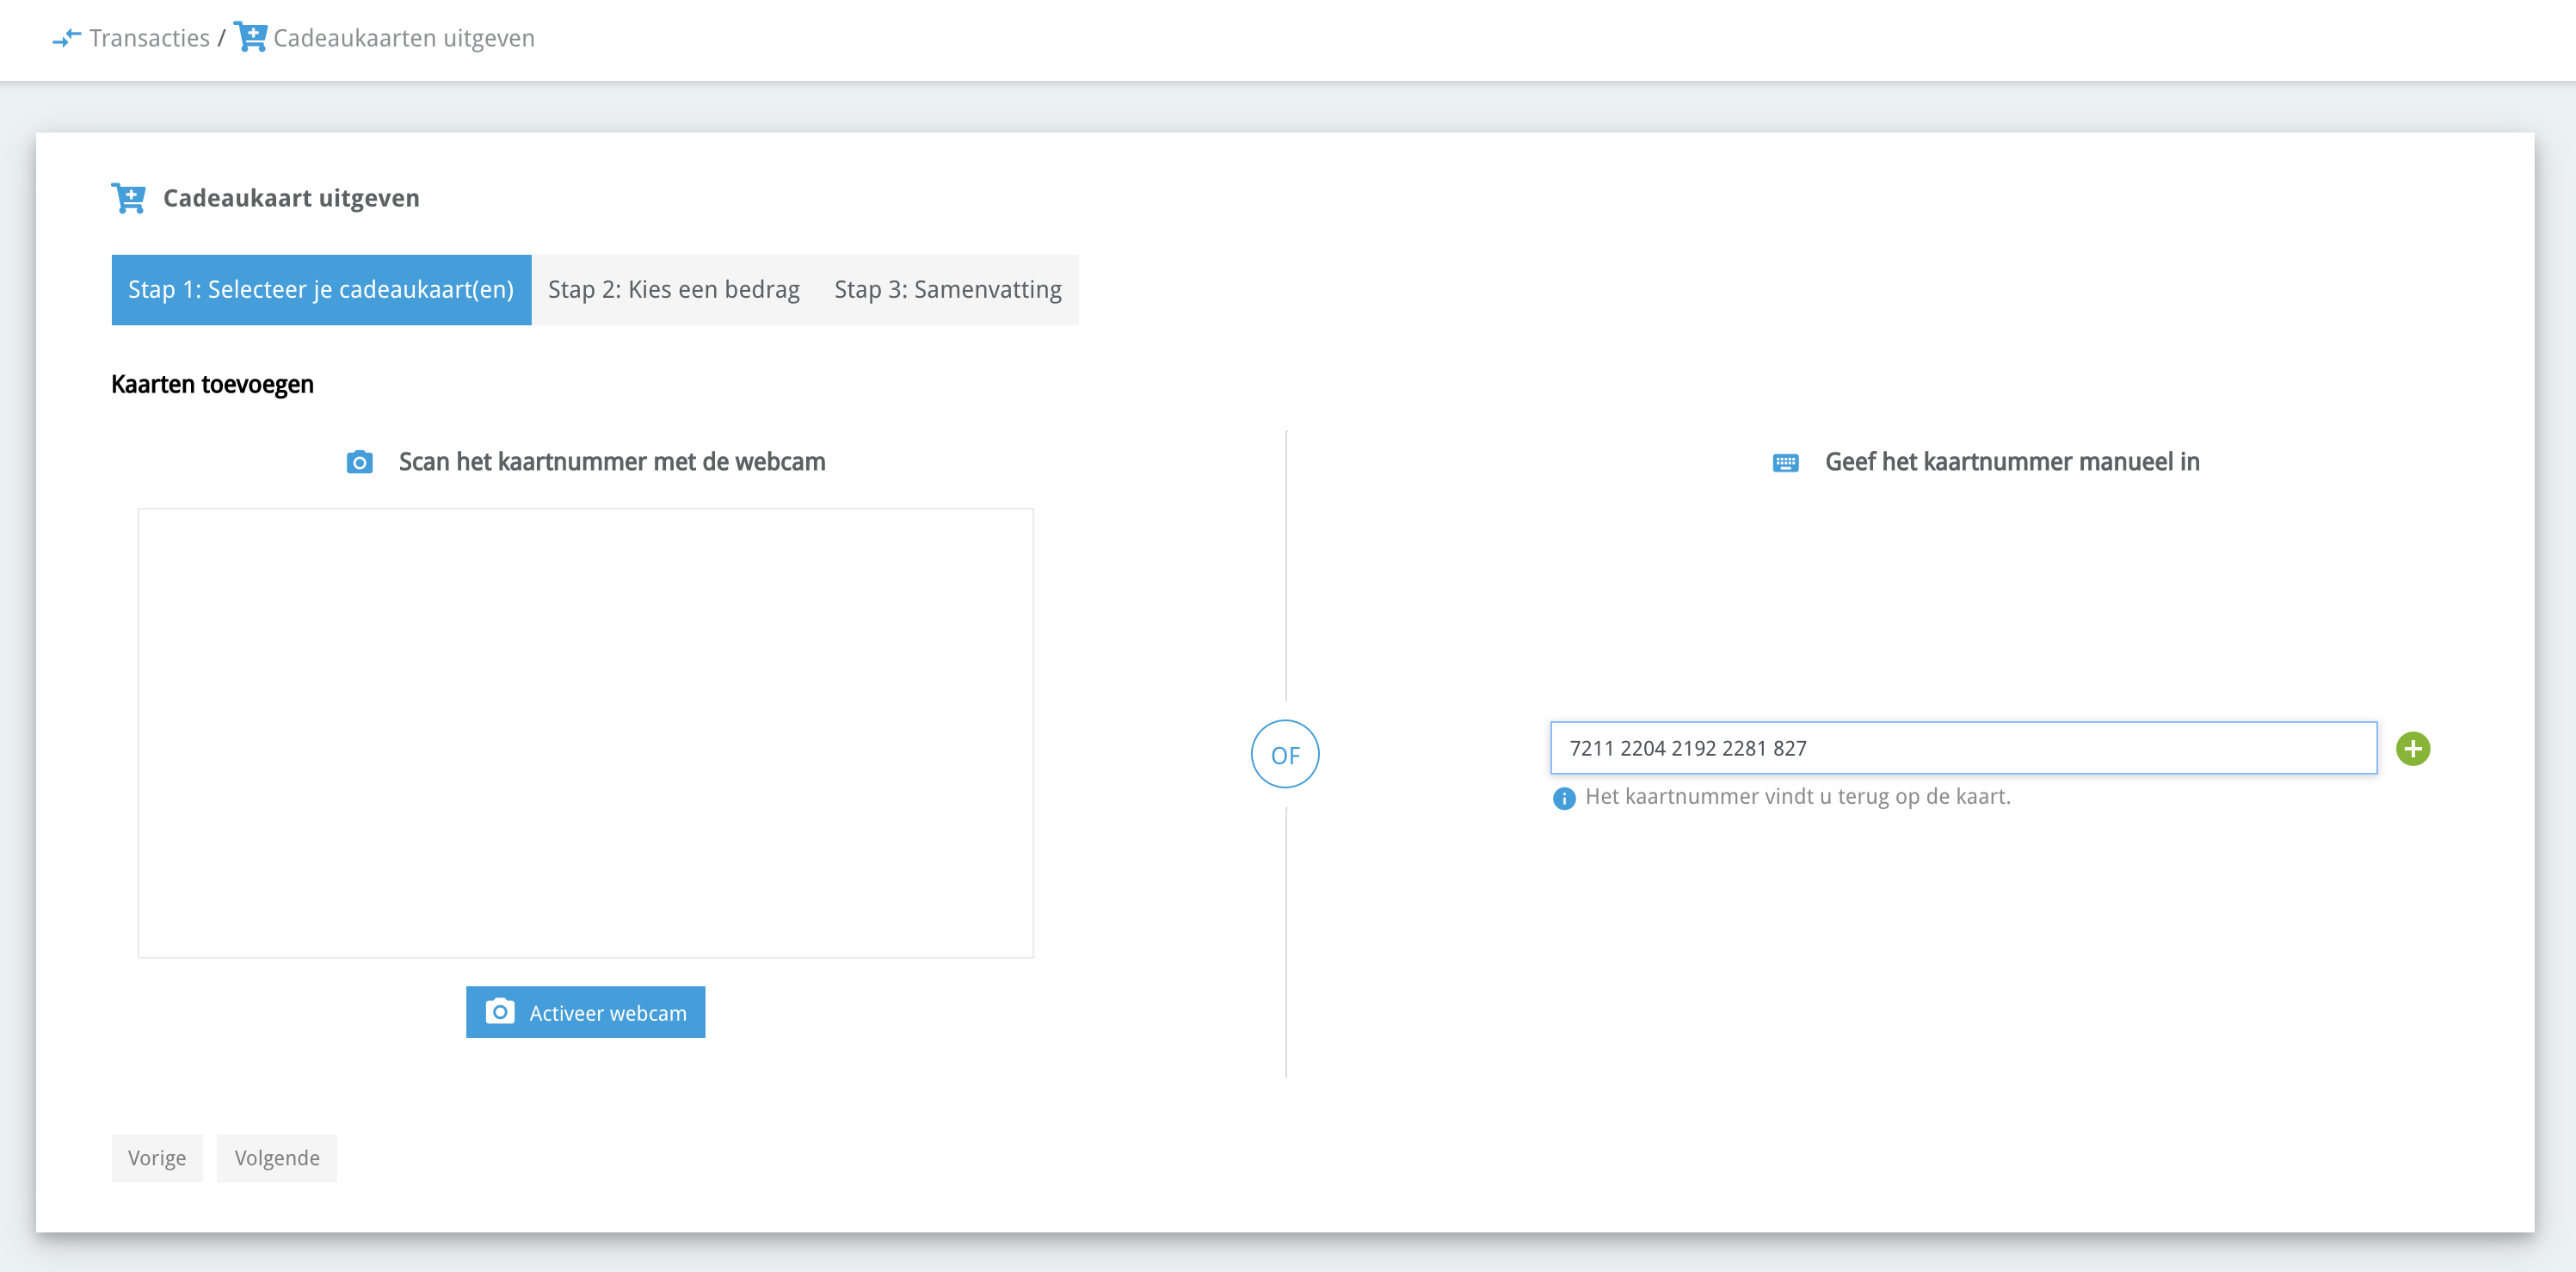
Task: Click the circular OF divider badge
Action: (1285, 754)
